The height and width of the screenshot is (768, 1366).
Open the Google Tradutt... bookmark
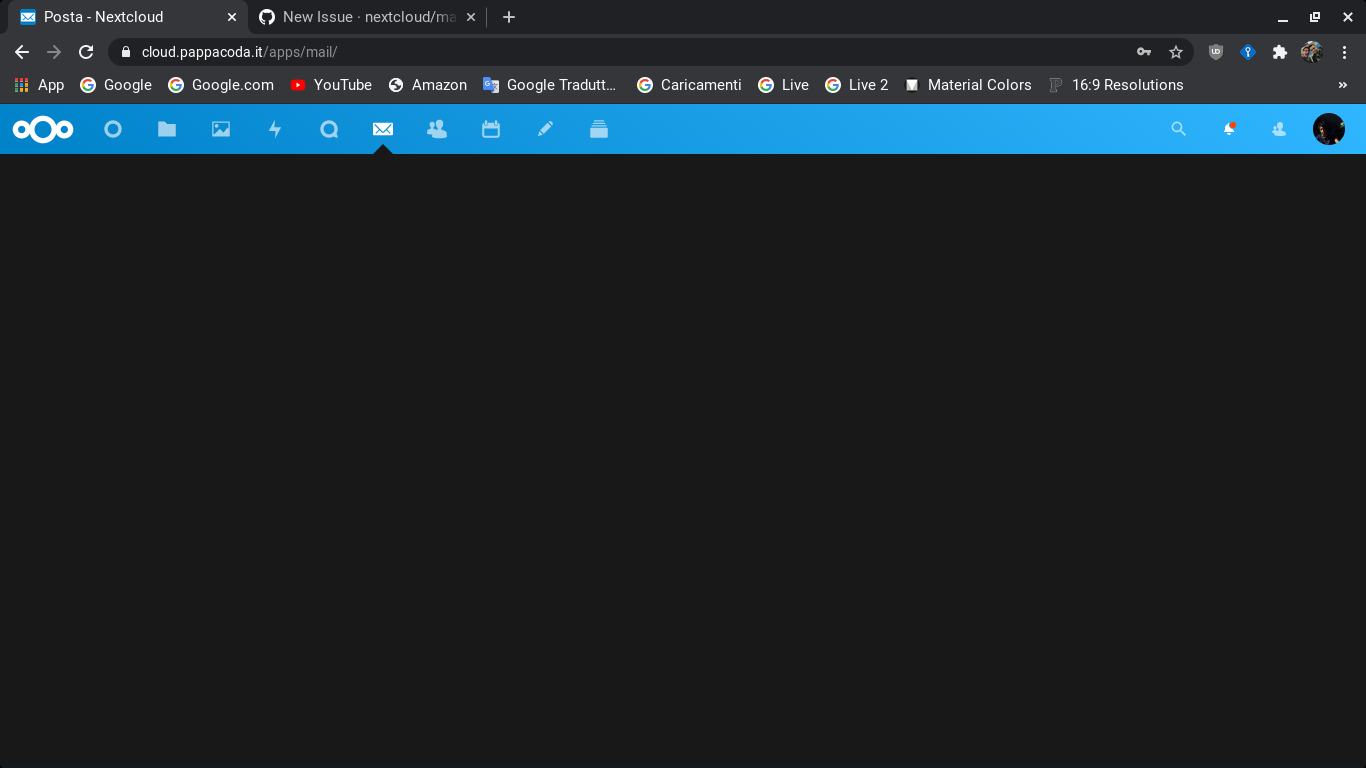550,85
